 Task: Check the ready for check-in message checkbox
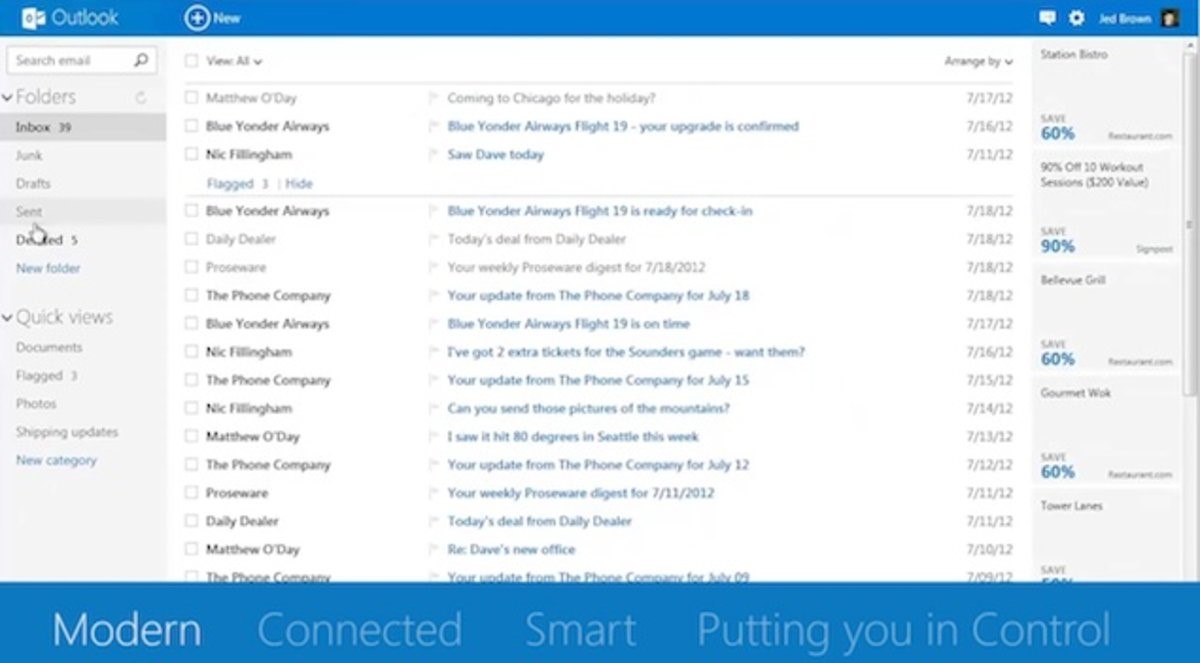coord(191,211)
